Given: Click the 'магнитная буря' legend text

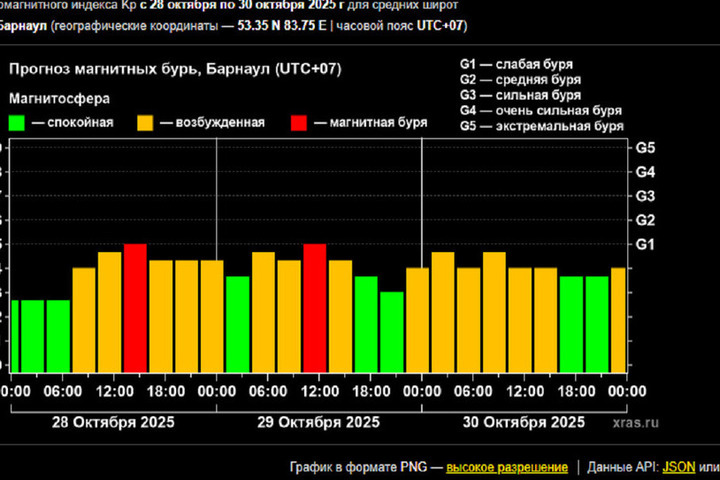Looking at the screenshot, I should coord(370,123).
